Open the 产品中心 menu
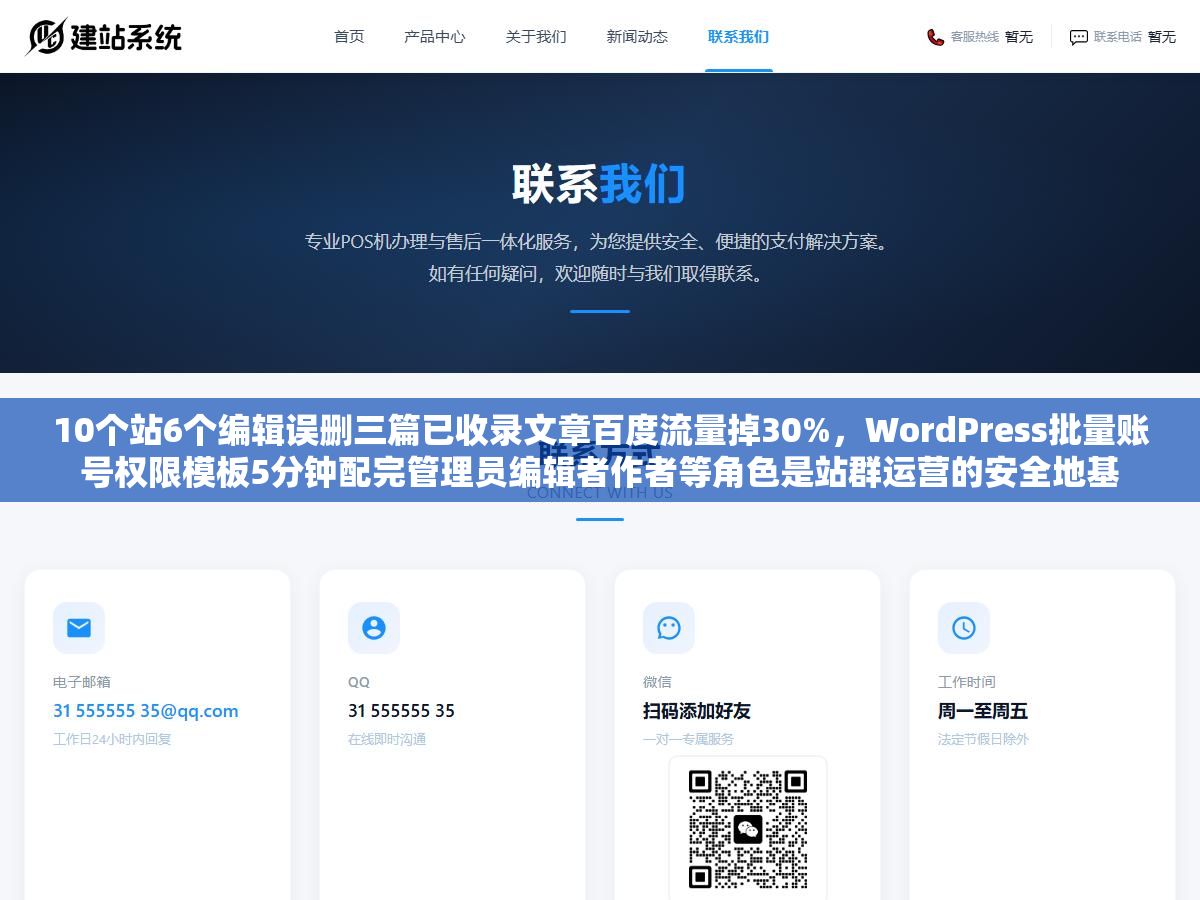 pos(434,36)
